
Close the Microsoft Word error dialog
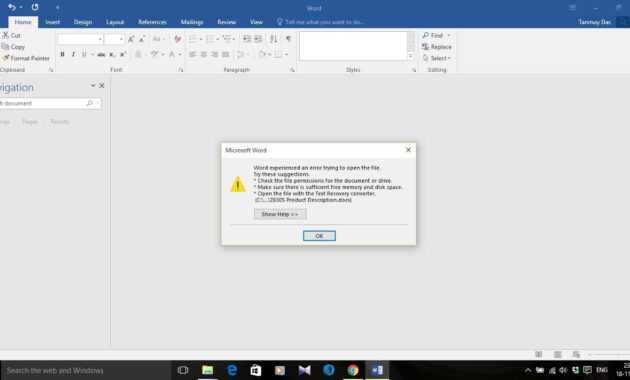(x=408, y=150)
